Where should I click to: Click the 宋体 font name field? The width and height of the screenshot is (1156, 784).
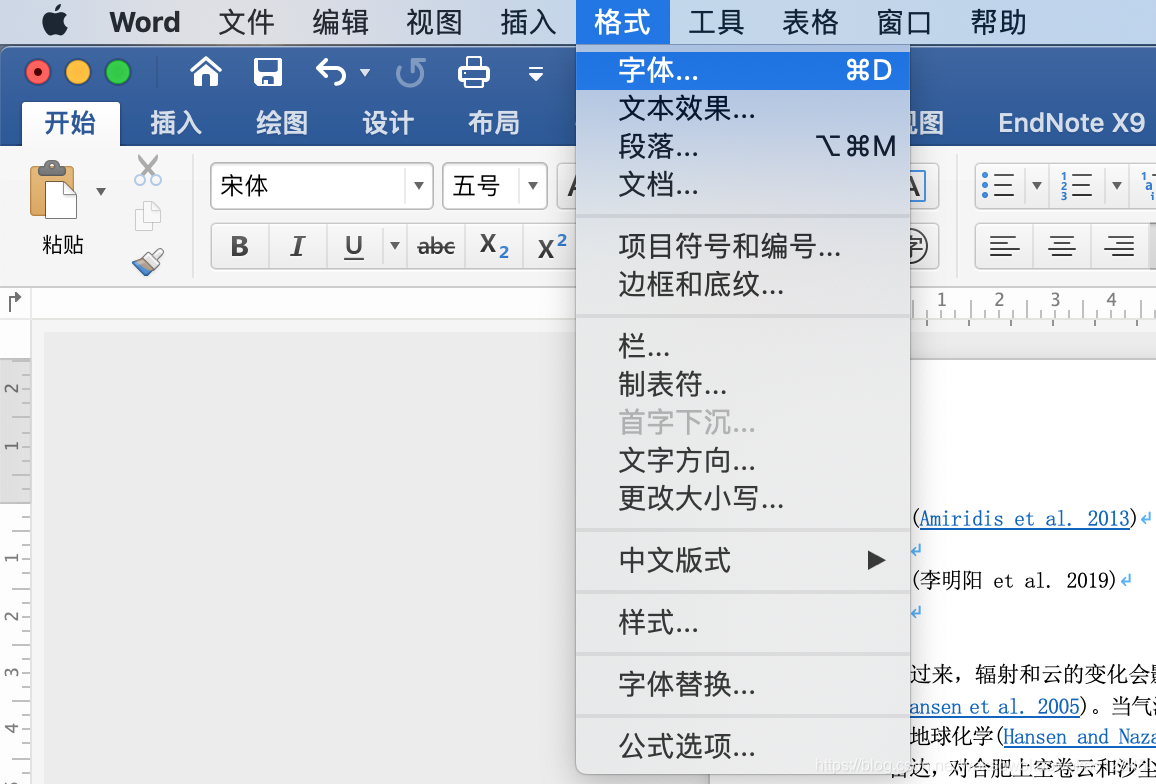[x=308, y=186]
